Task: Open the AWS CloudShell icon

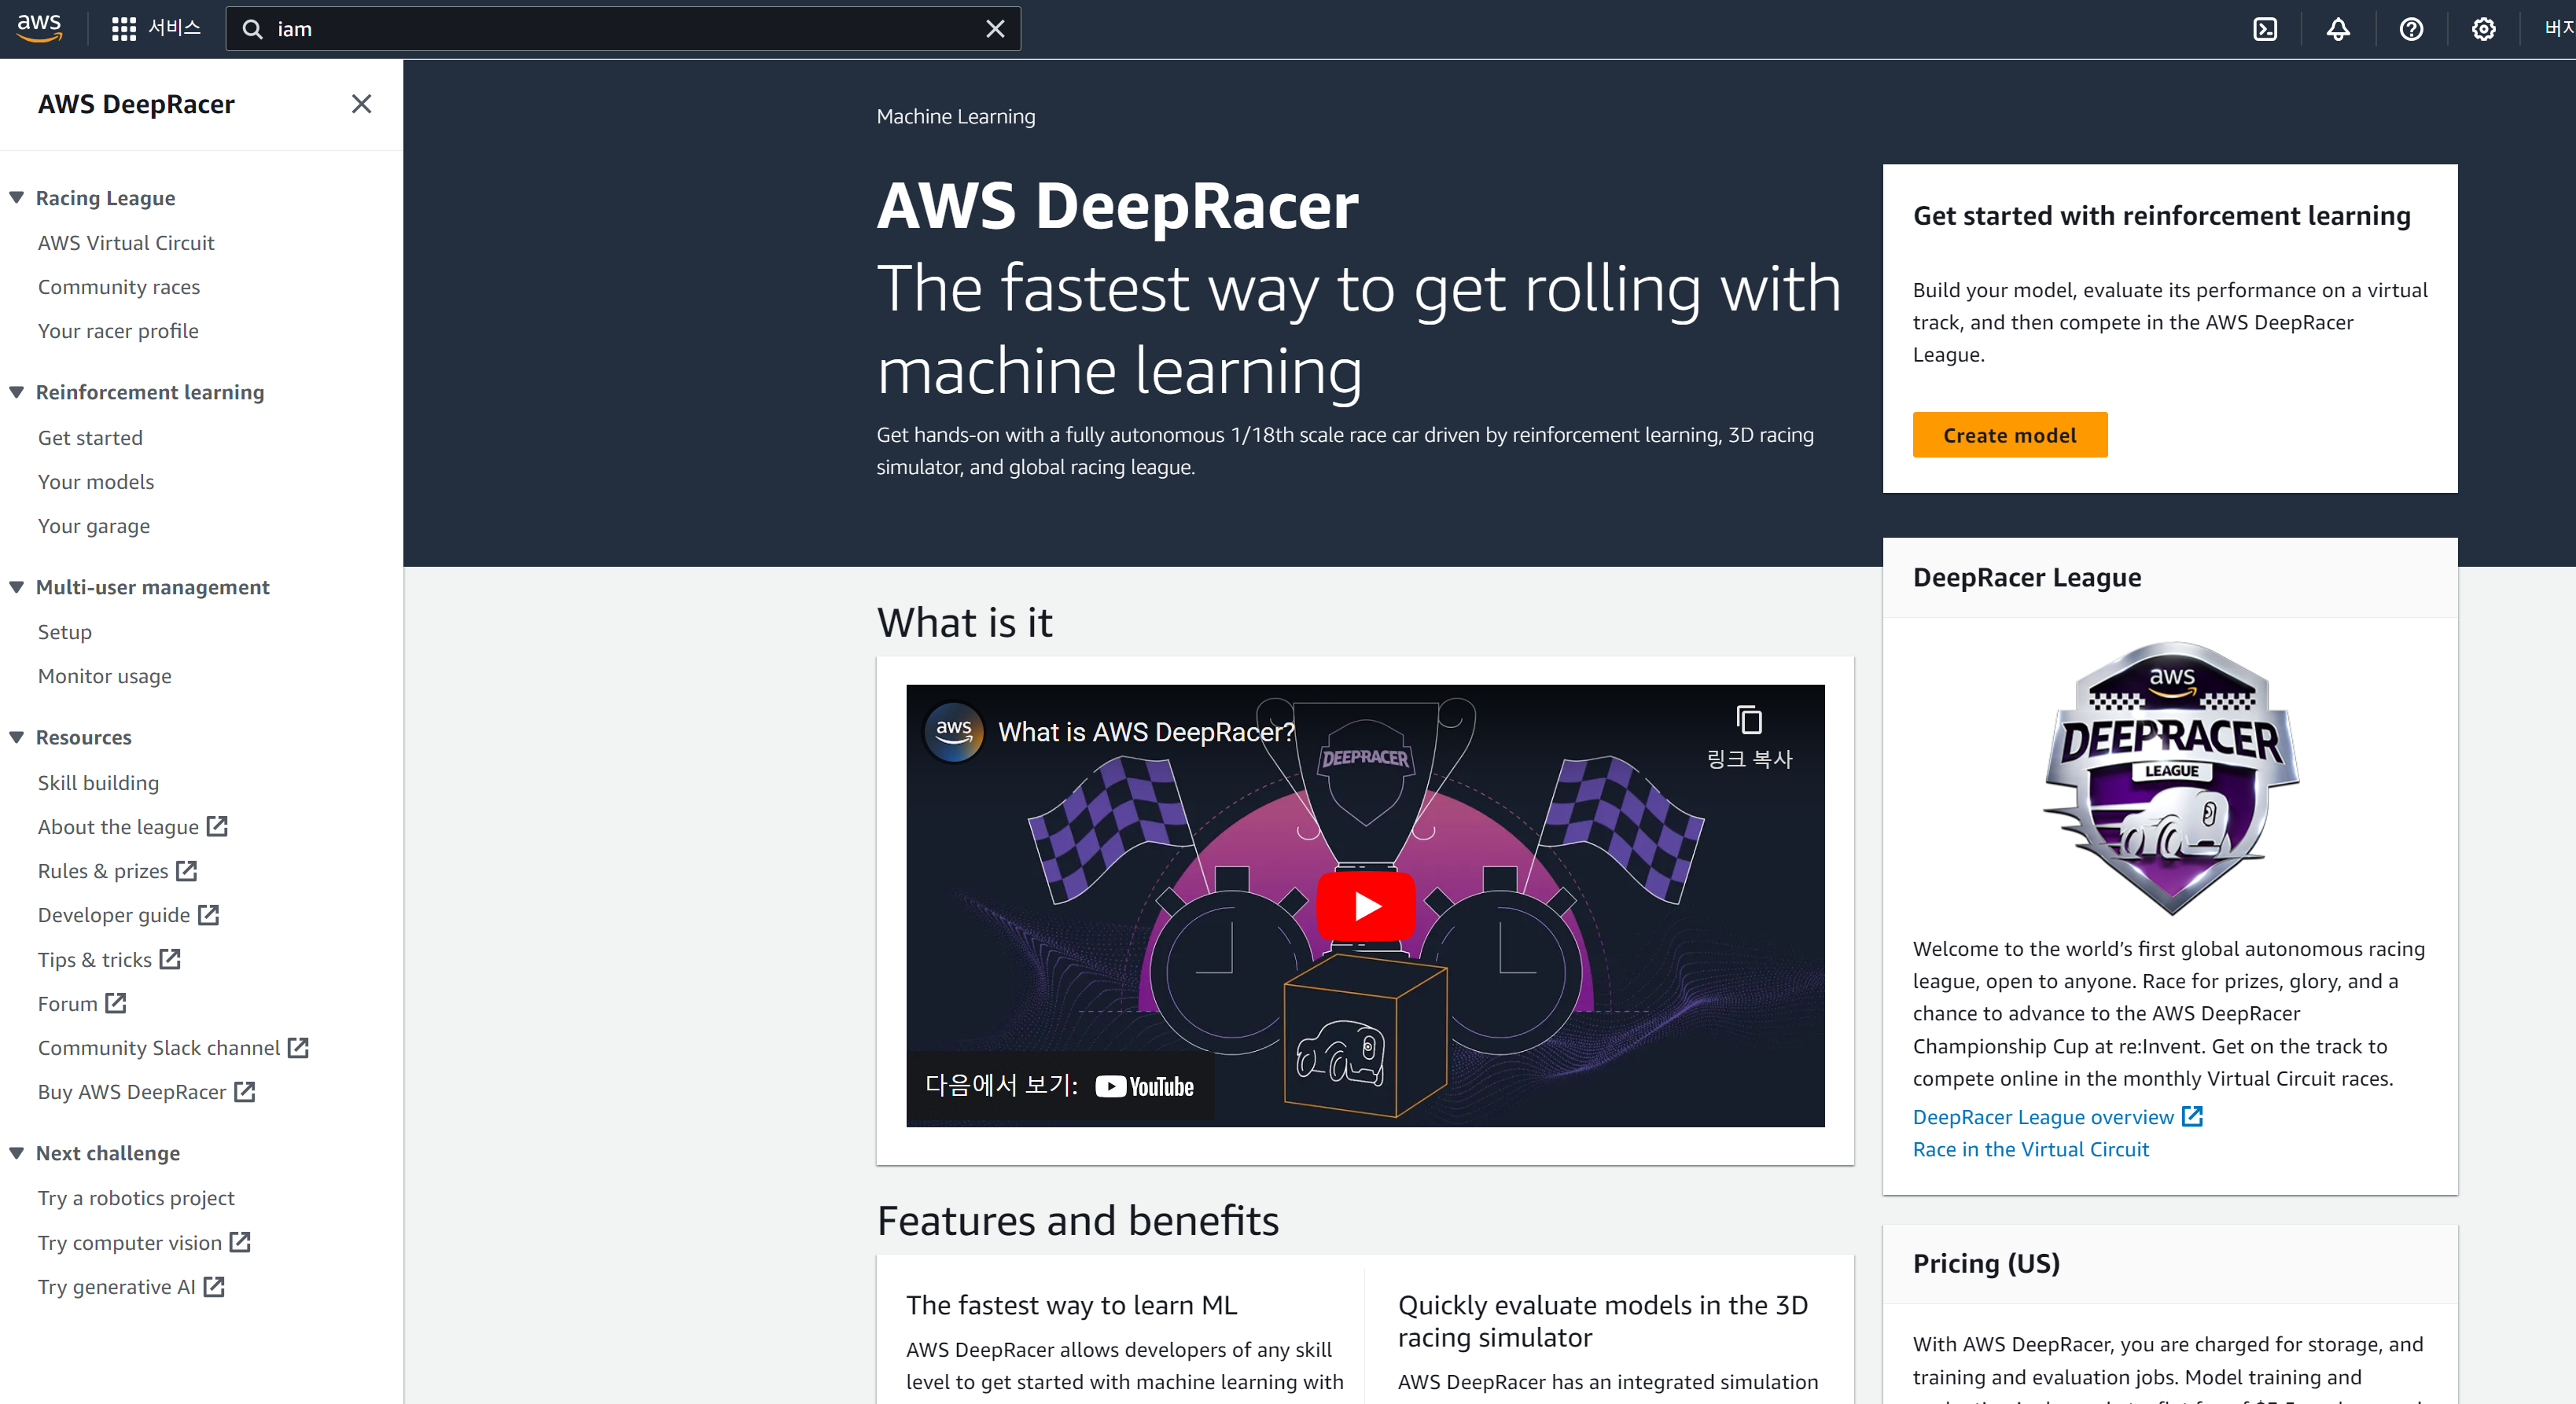Action: [2265, 29]
